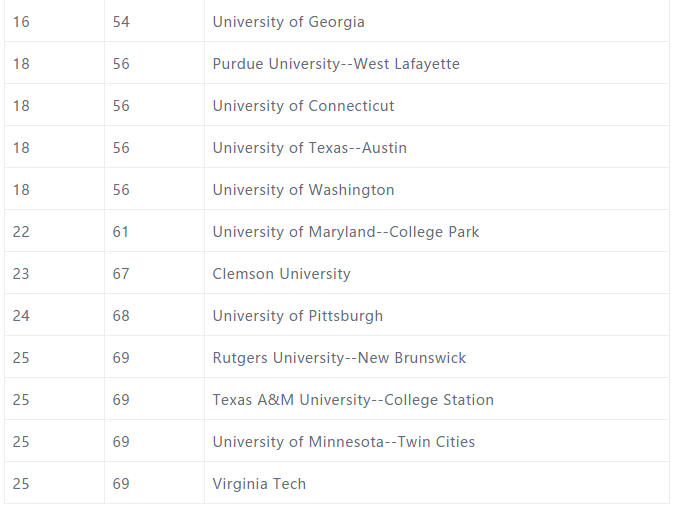Select the University of Pittsburgh row
The image size is (674, 509).
point(337,316)
